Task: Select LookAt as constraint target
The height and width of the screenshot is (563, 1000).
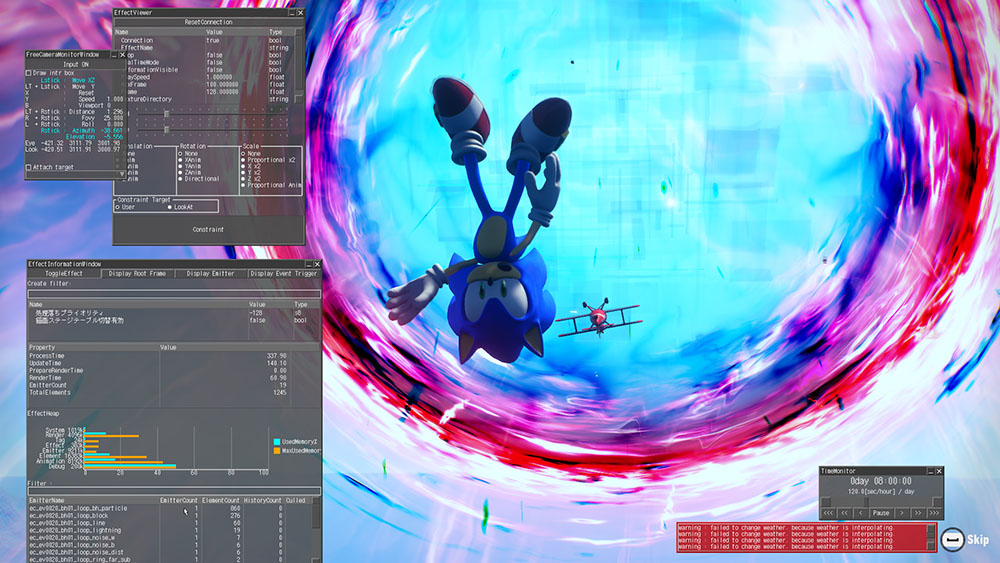Action: click(x=169, y=207)
